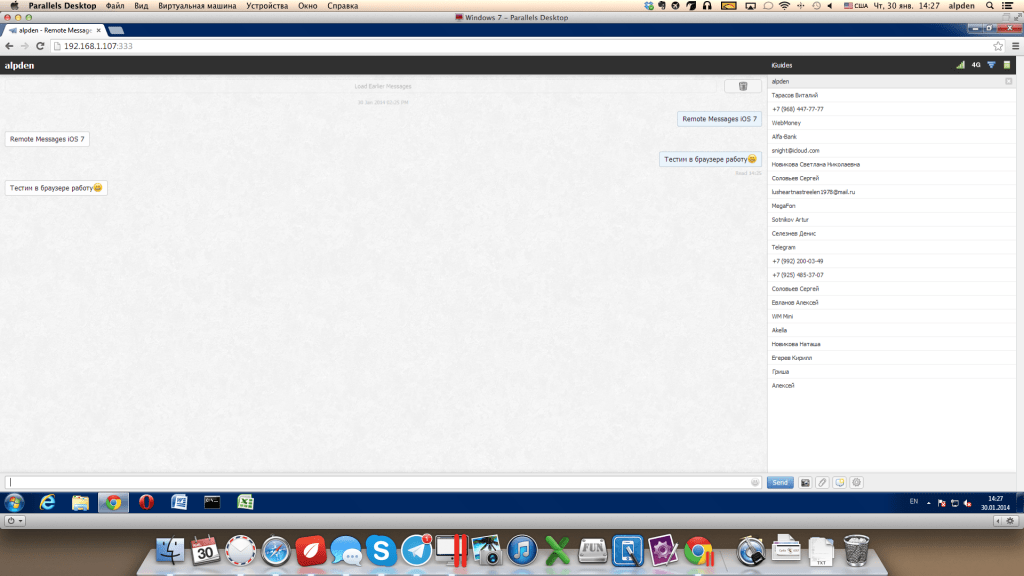Open the Telegram contact in the list
The width and height of the screenshot is (1024, 576).
pos(784,247)
